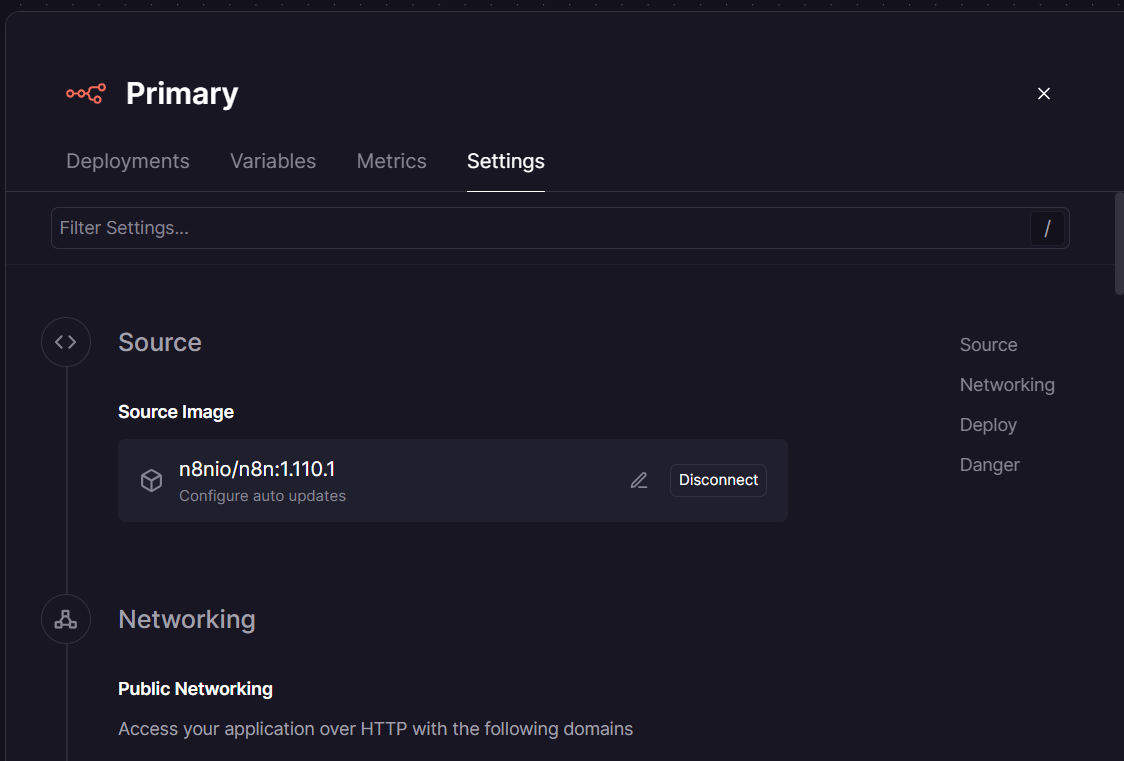Select the Settings tab
The width and height of the screenshot is (1124, 761).
pyautogui.click(x=506, y=161)
